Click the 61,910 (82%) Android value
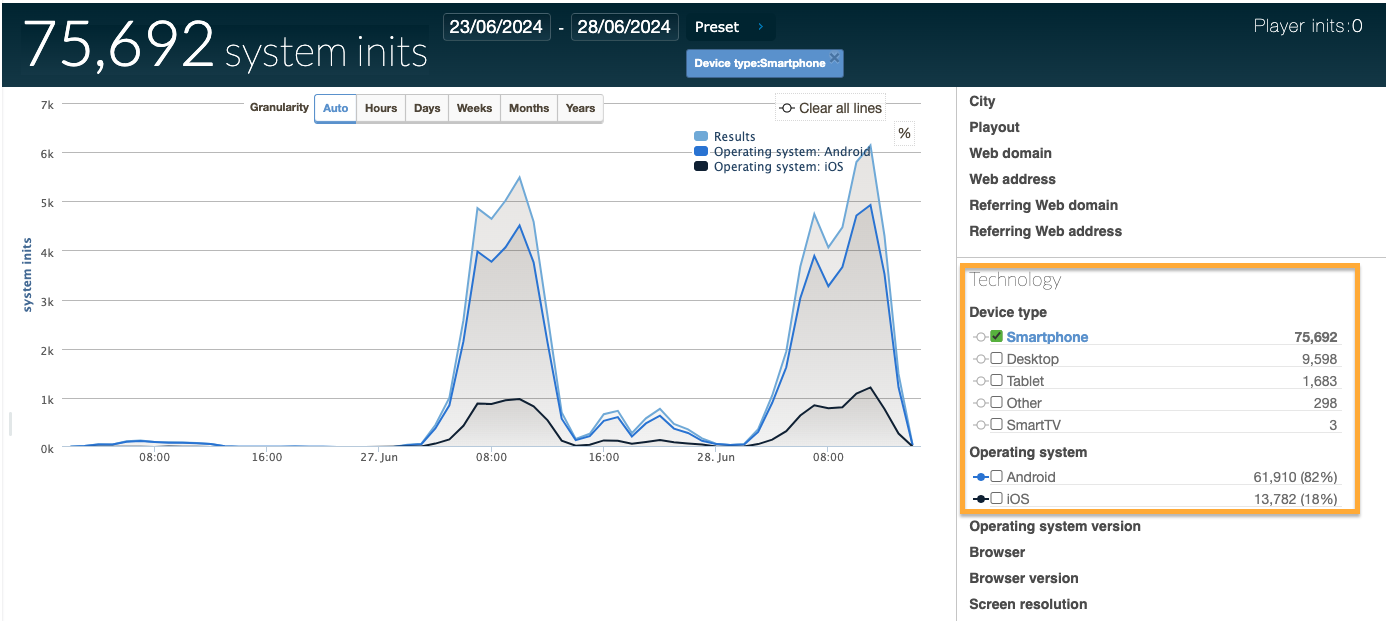Screen dimensions: 1386x621 (1295, 477)
